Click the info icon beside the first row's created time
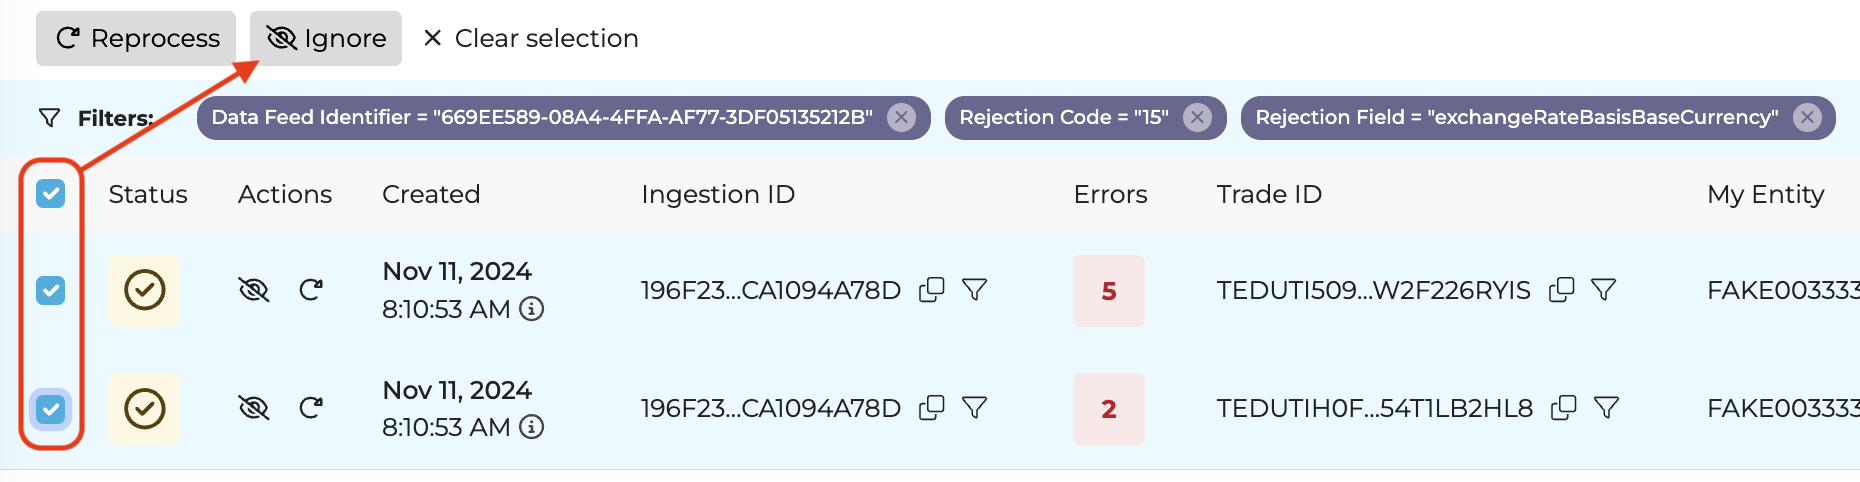 coord(533,309)
